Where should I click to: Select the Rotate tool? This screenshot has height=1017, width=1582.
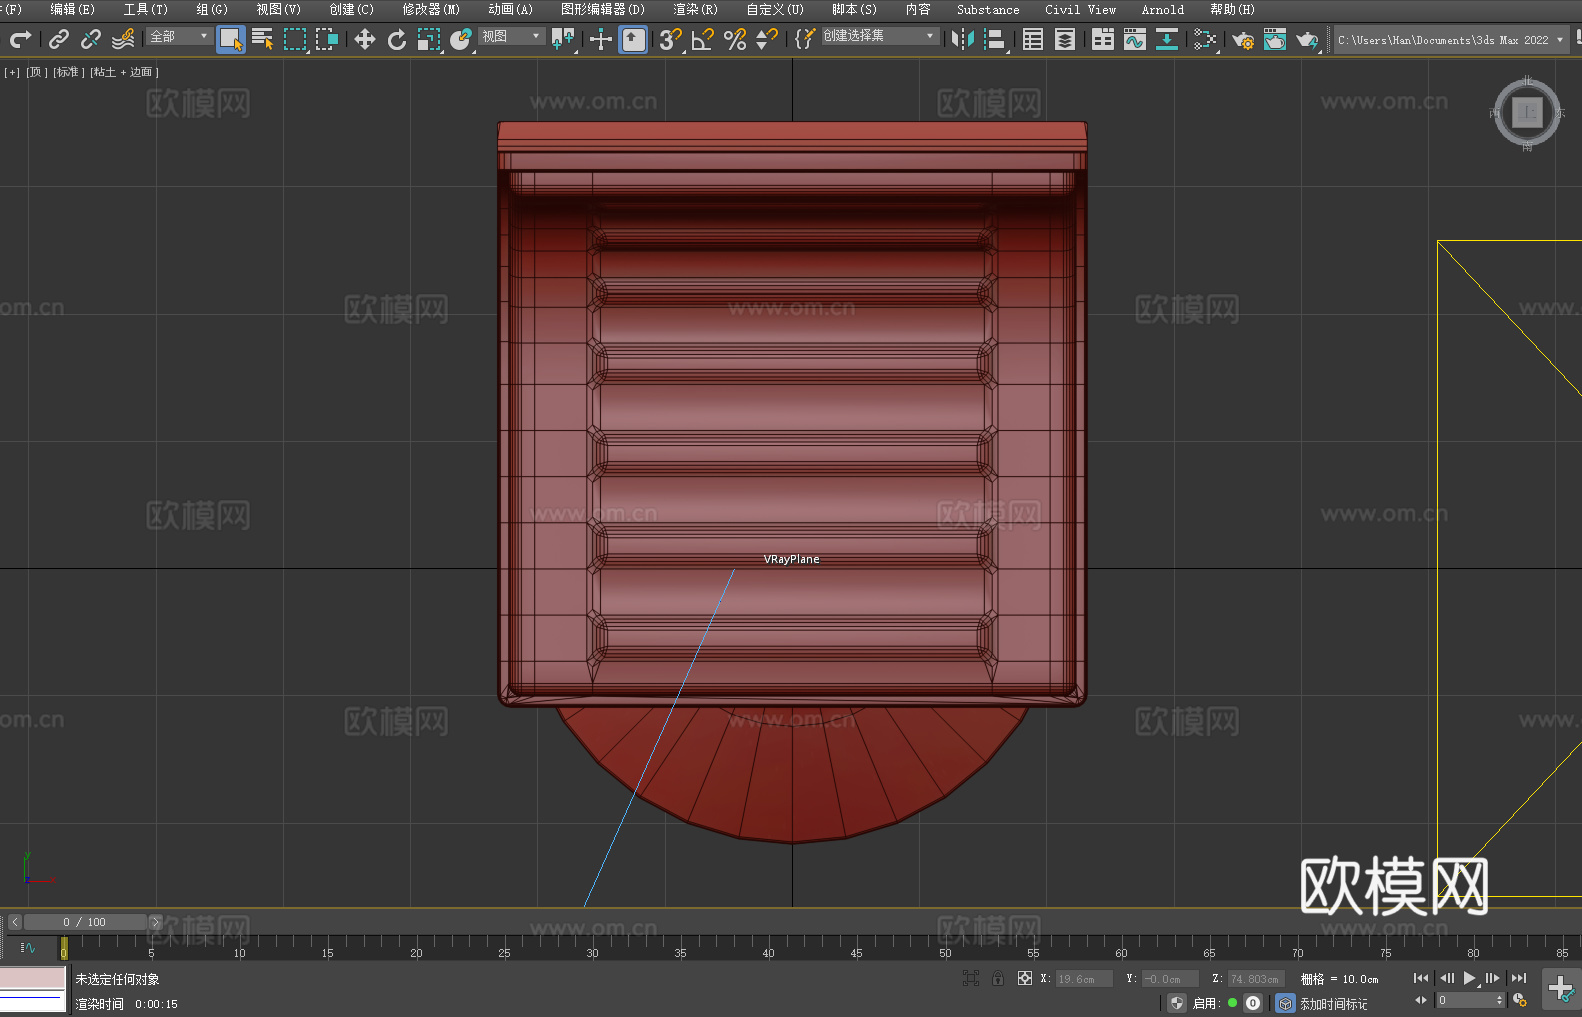(x=397, y=39)
